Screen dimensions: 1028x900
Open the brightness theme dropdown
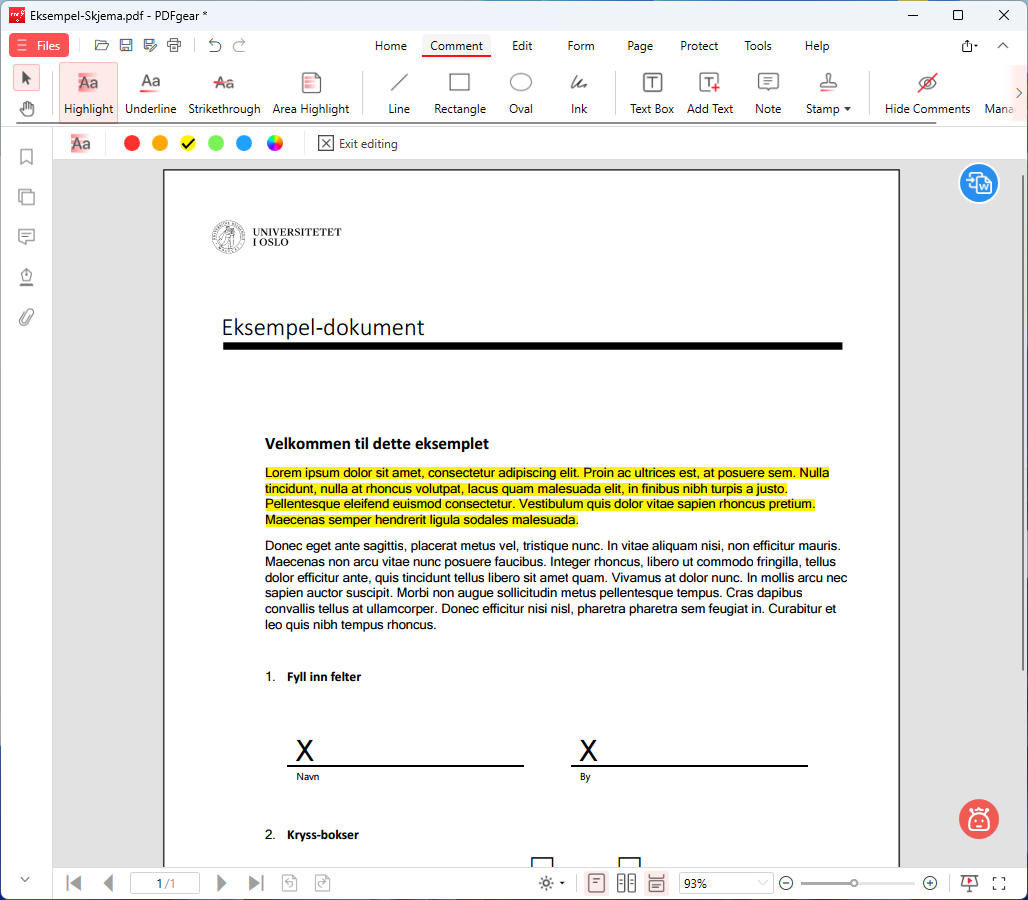pos(551,883)
